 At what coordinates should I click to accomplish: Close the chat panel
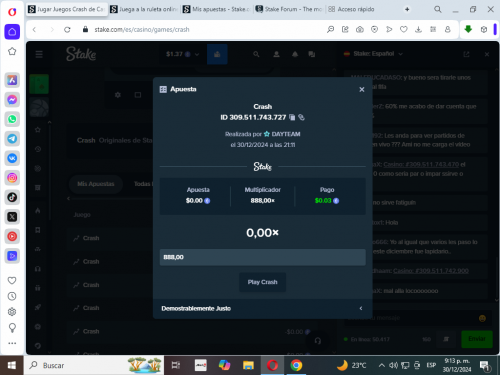[x=487, y=54]
